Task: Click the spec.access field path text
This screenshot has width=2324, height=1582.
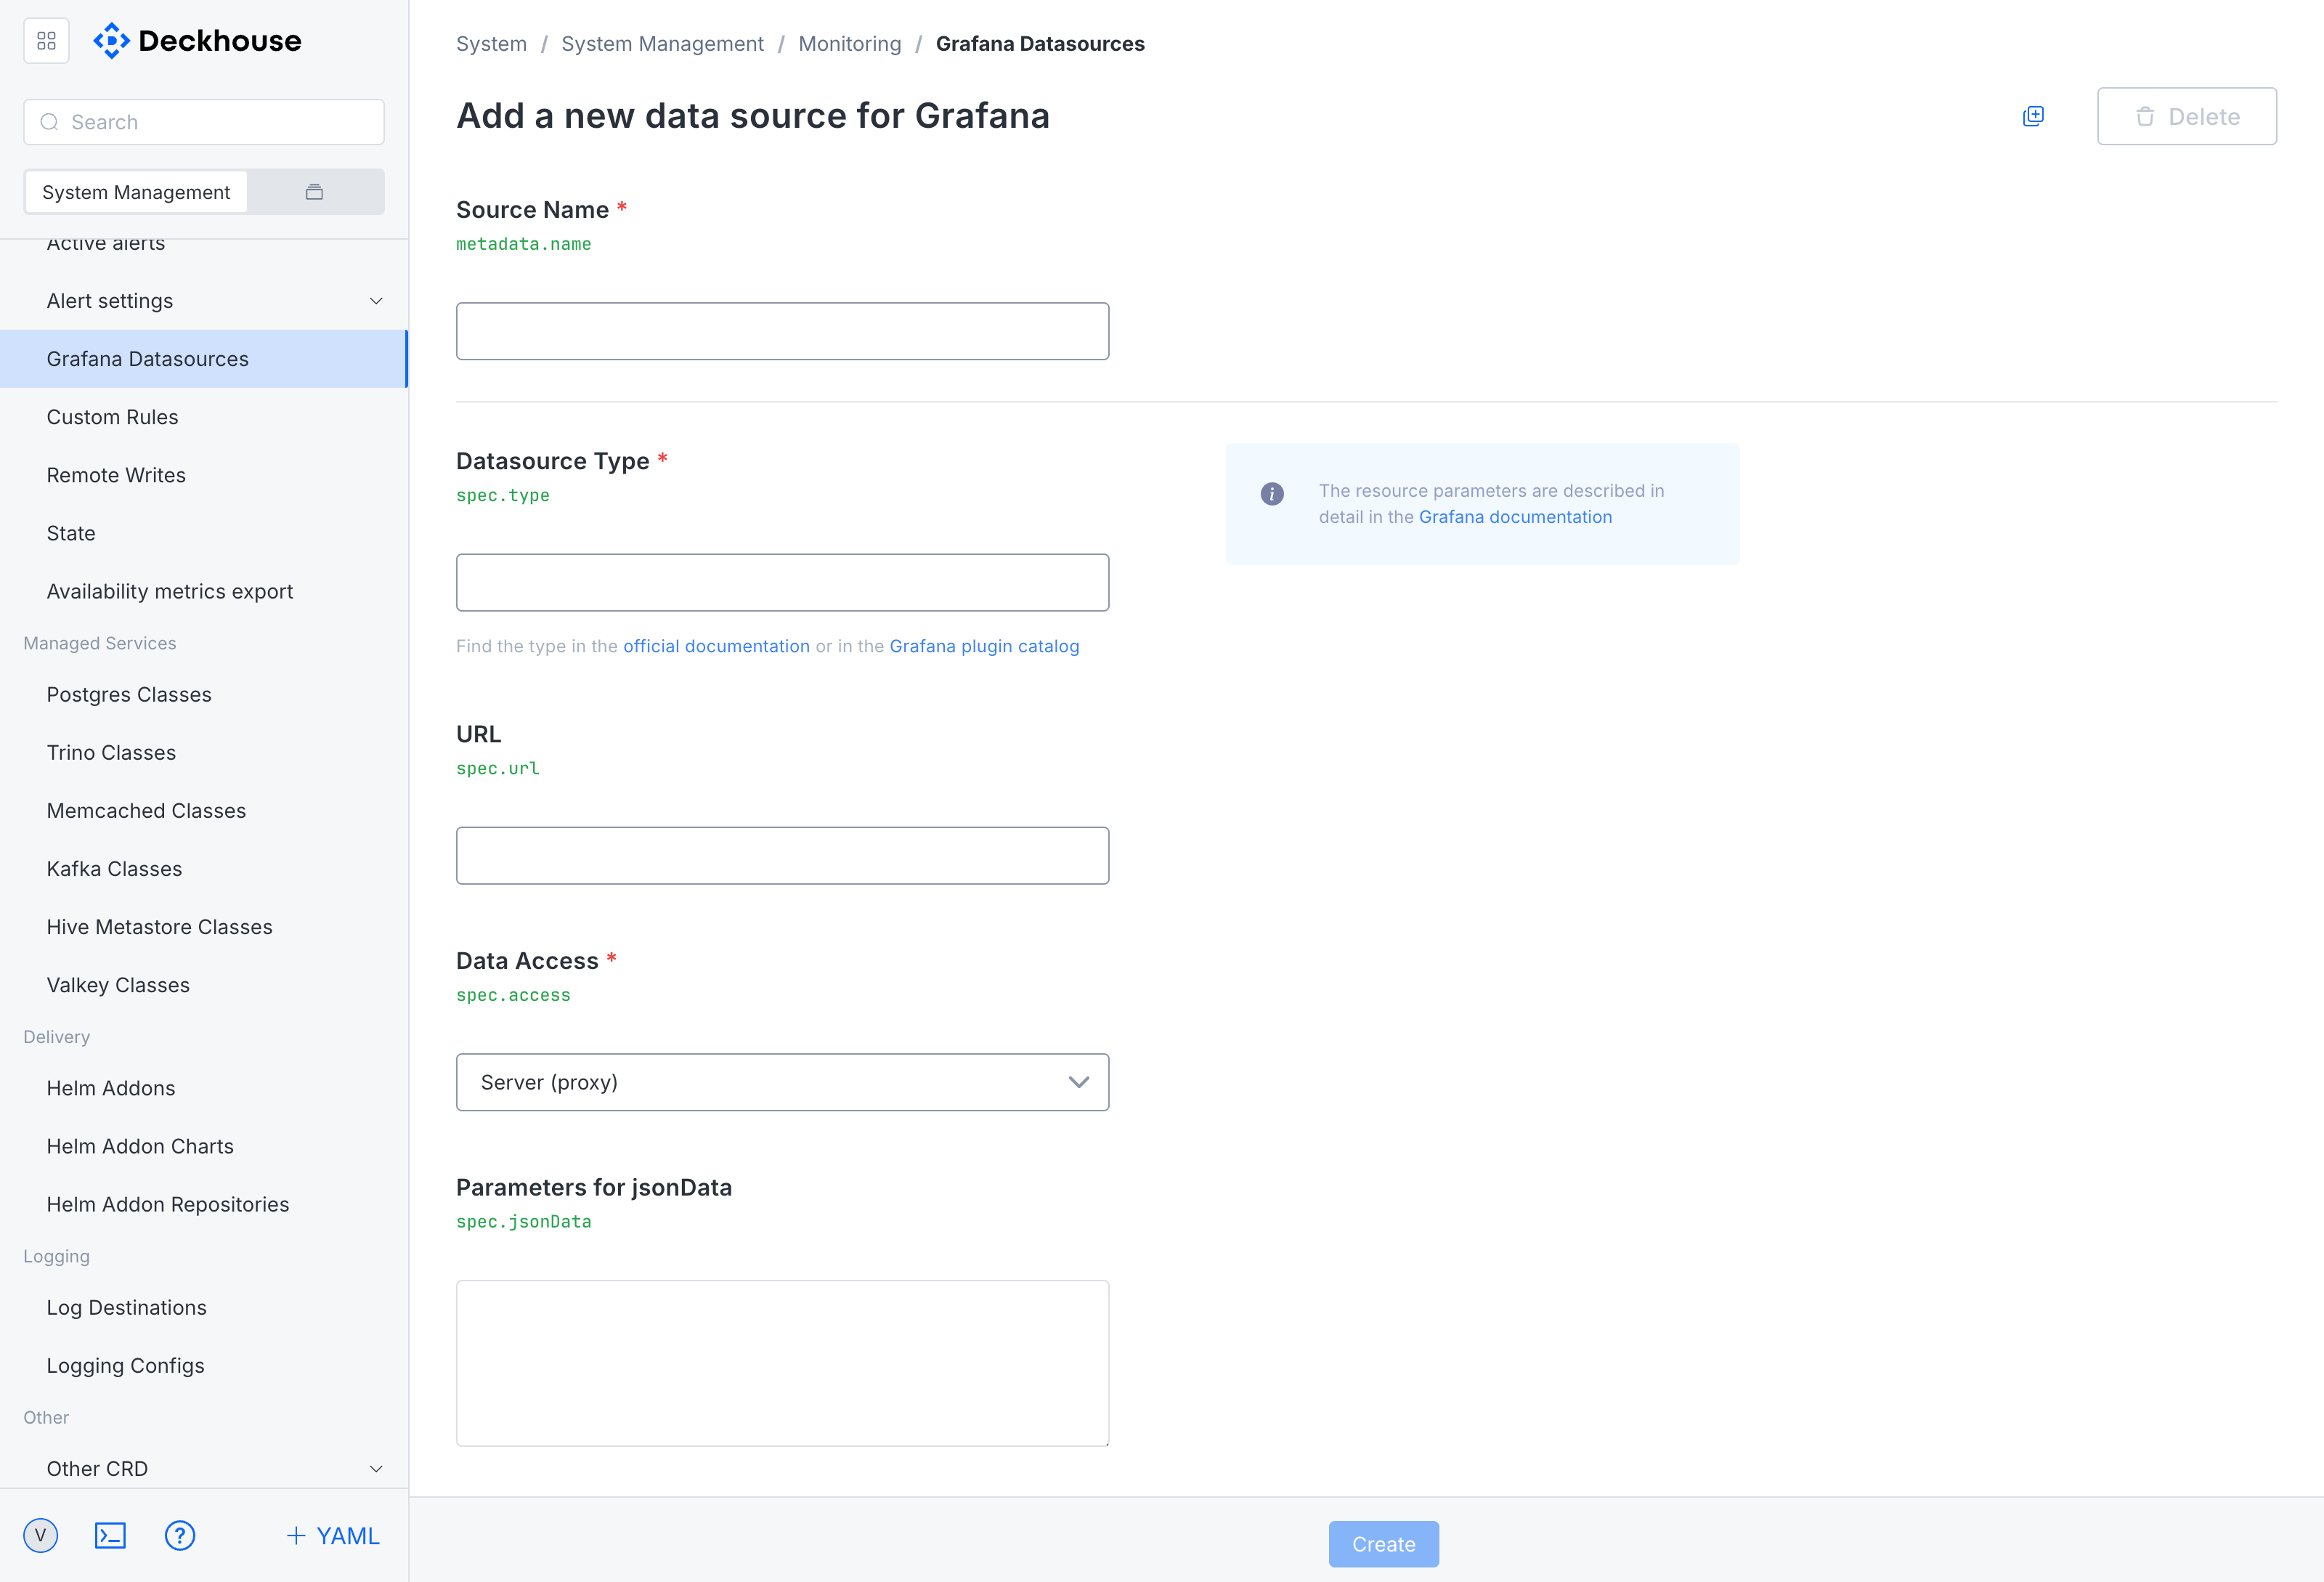Action: [x=513, y=995]
